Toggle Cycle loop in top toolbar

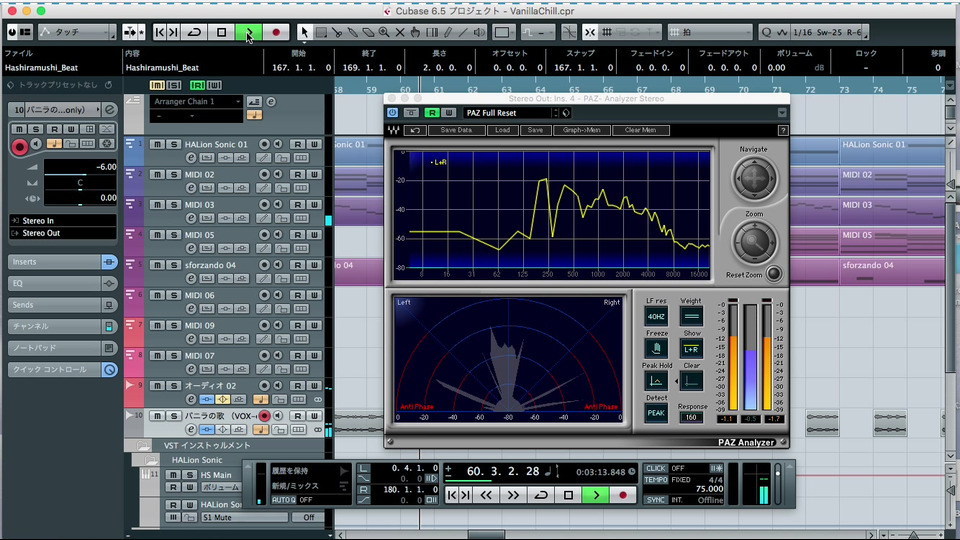tap(194, 32)
